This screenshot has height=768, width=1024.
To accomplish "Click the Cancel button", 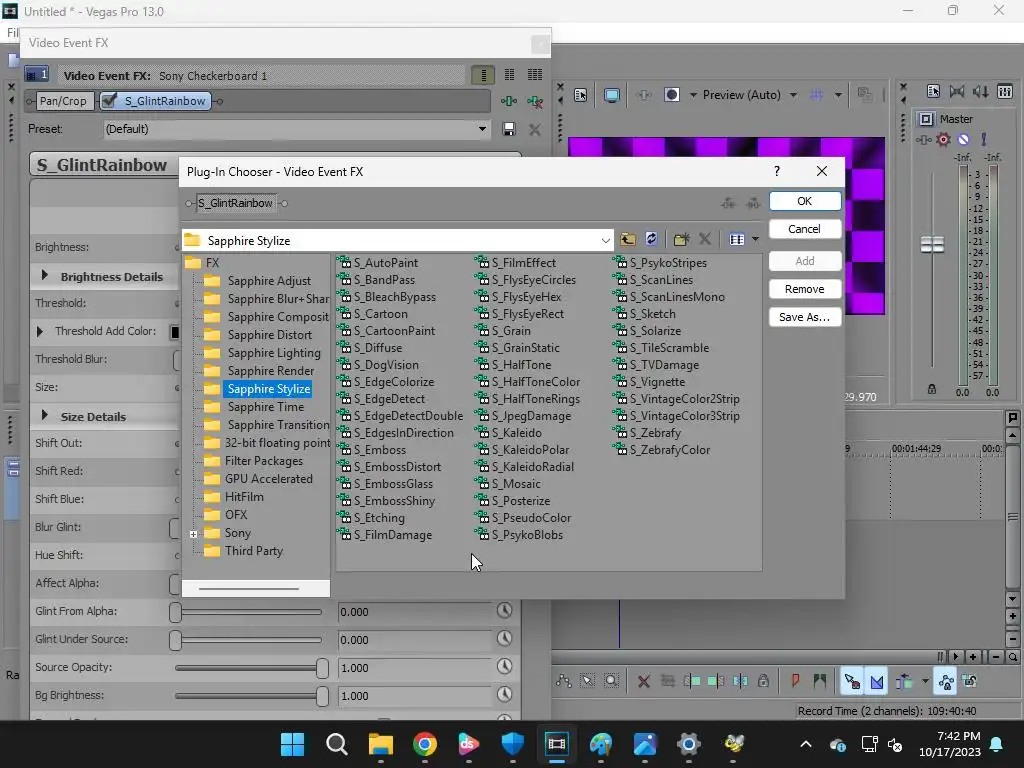I will pos(805,229).
